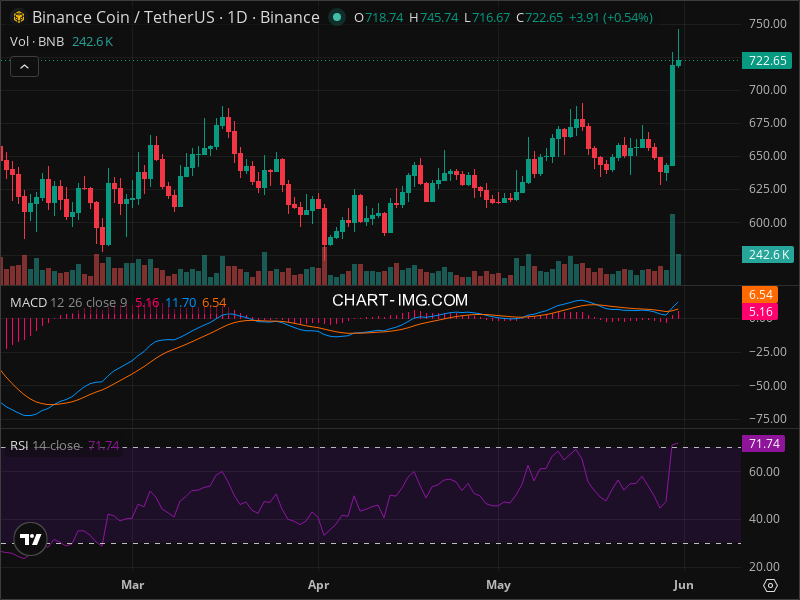This screenshot has height=600, width=800.
Task: Click the pink 5.16 MACD axis tag
Action: [x=760, y=312]
